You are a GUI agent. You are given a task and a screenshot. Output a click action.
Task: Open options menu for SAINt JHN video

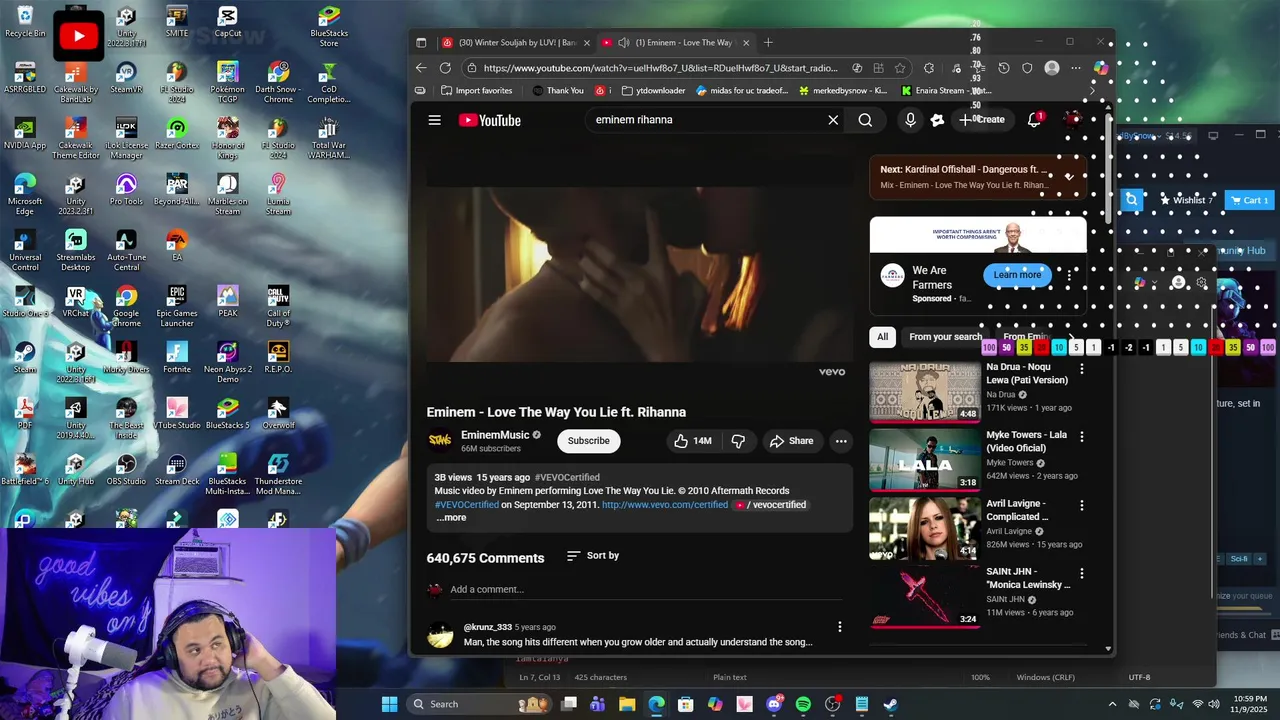pos(1081,574)
